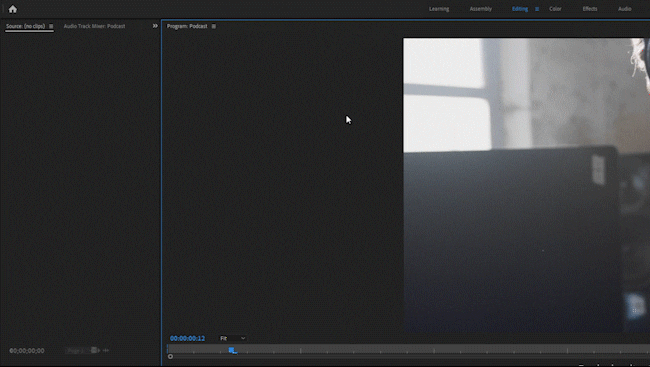
Task: Go to the Home screen icon
Action: click(x=12, y=9)
